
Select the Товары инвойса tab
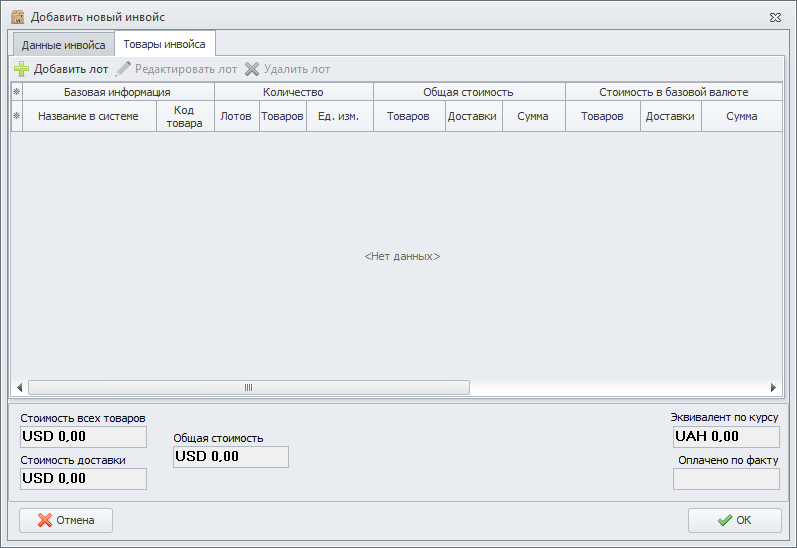click(165, 44)
